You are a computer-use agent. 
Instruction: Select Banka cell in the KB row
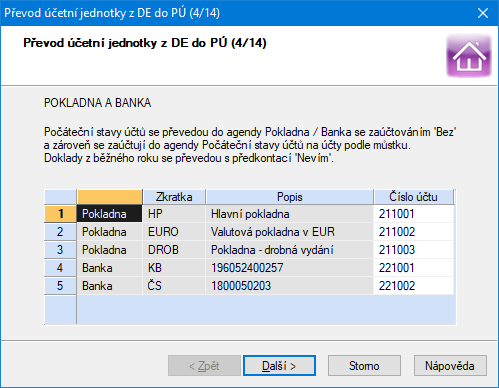coord(110,268)
